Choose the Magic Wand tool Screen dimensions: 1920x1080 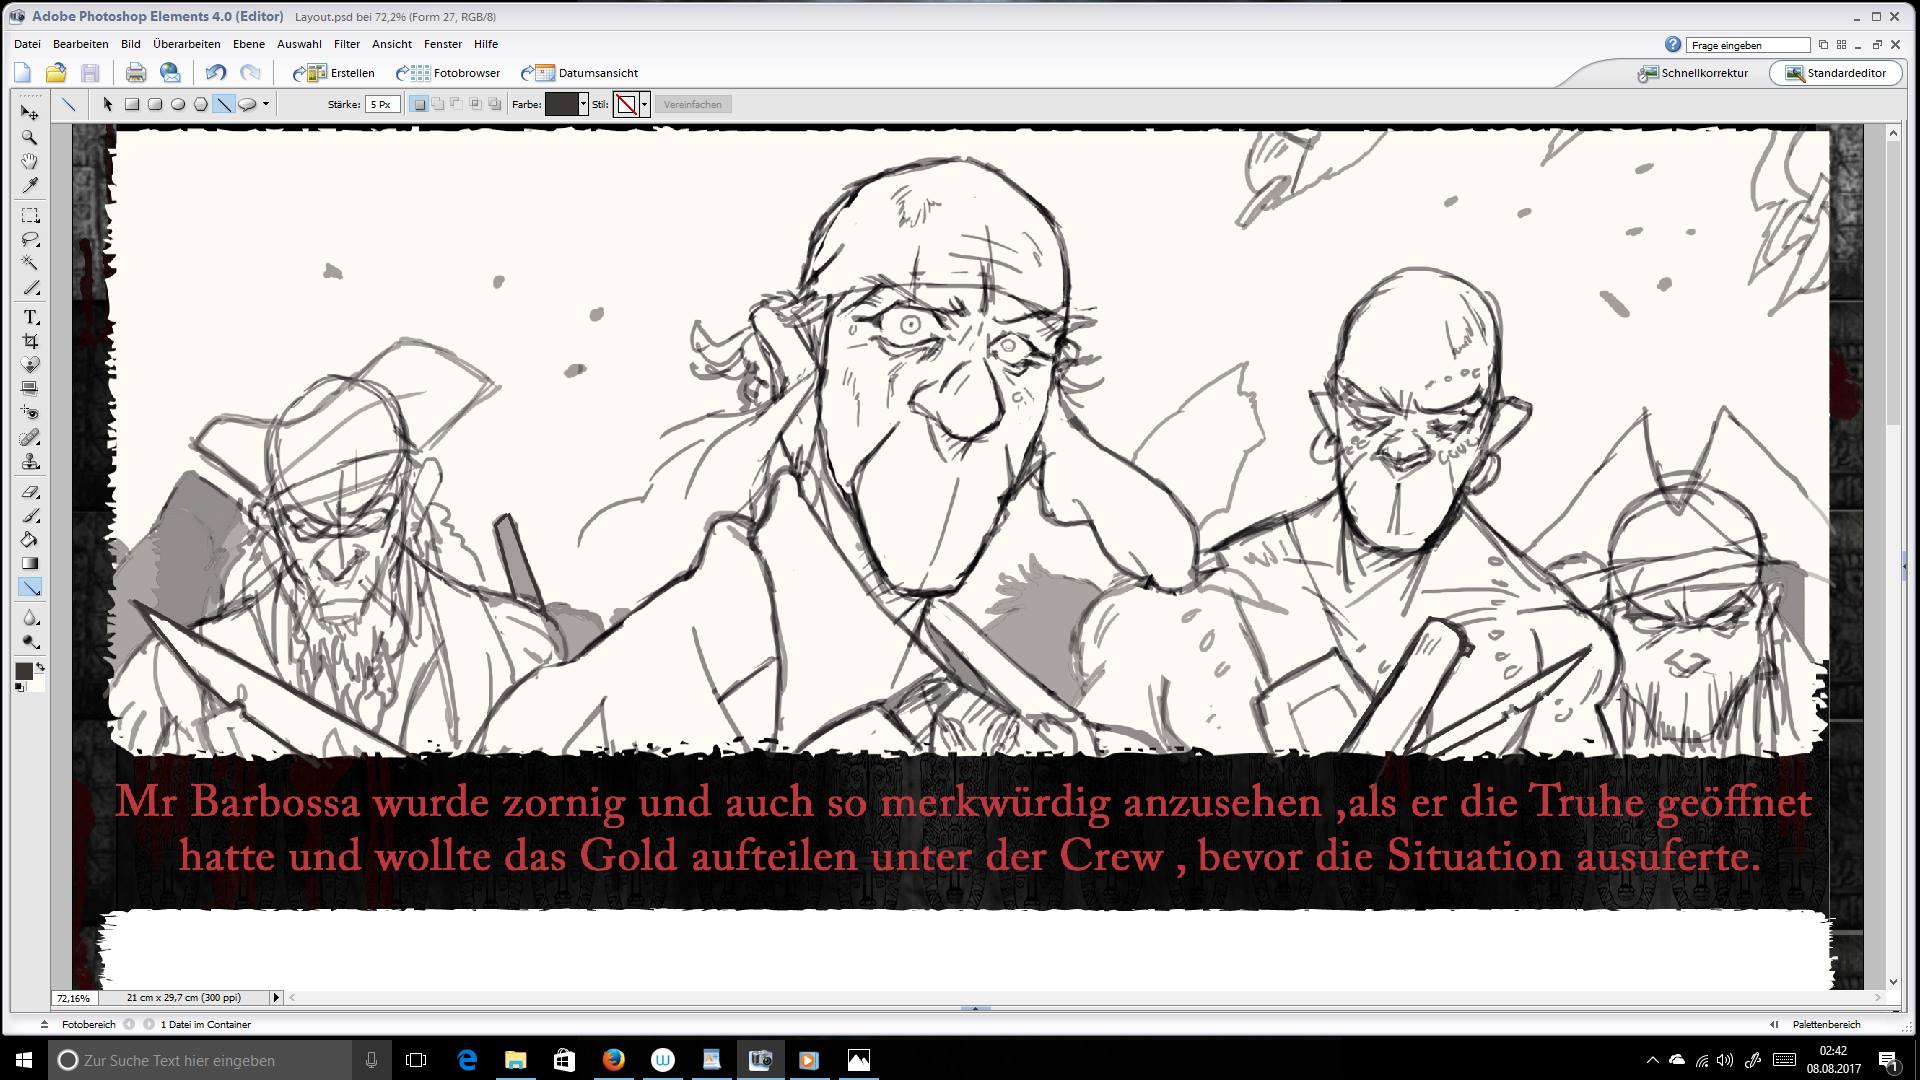[30, 263]
